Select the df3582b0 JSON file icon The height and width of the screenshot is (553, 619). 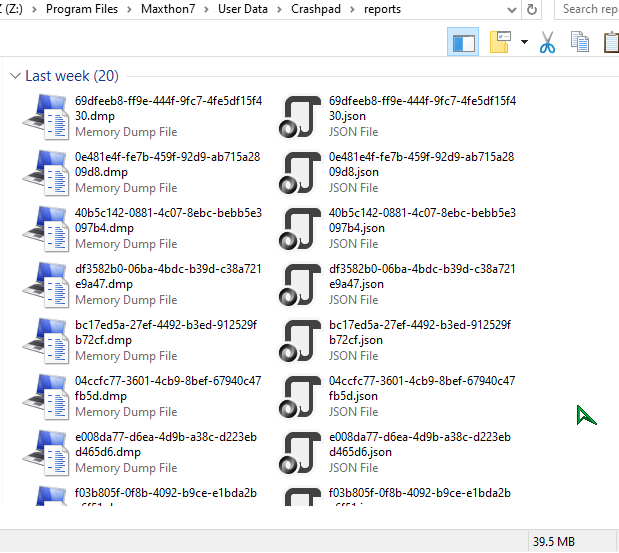(299, 284)
